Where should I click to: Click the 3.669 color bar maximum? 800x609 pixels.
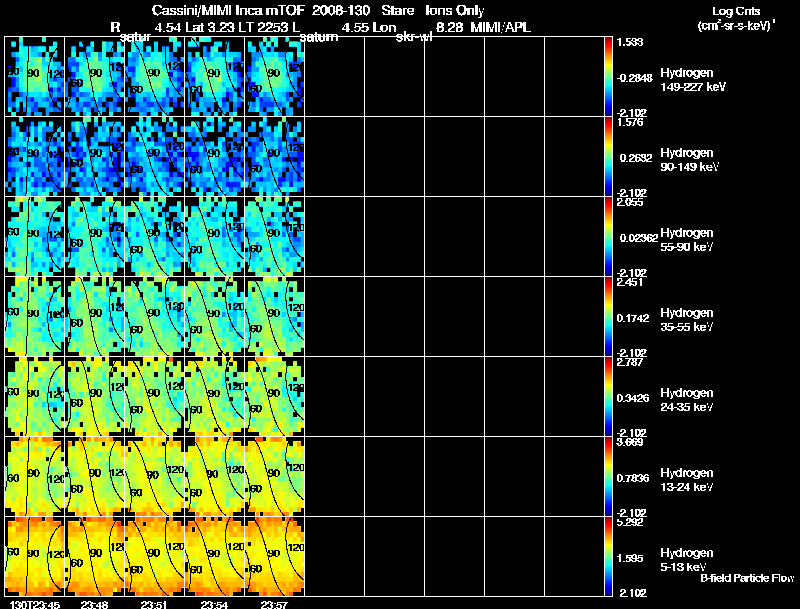pos(630,442)
